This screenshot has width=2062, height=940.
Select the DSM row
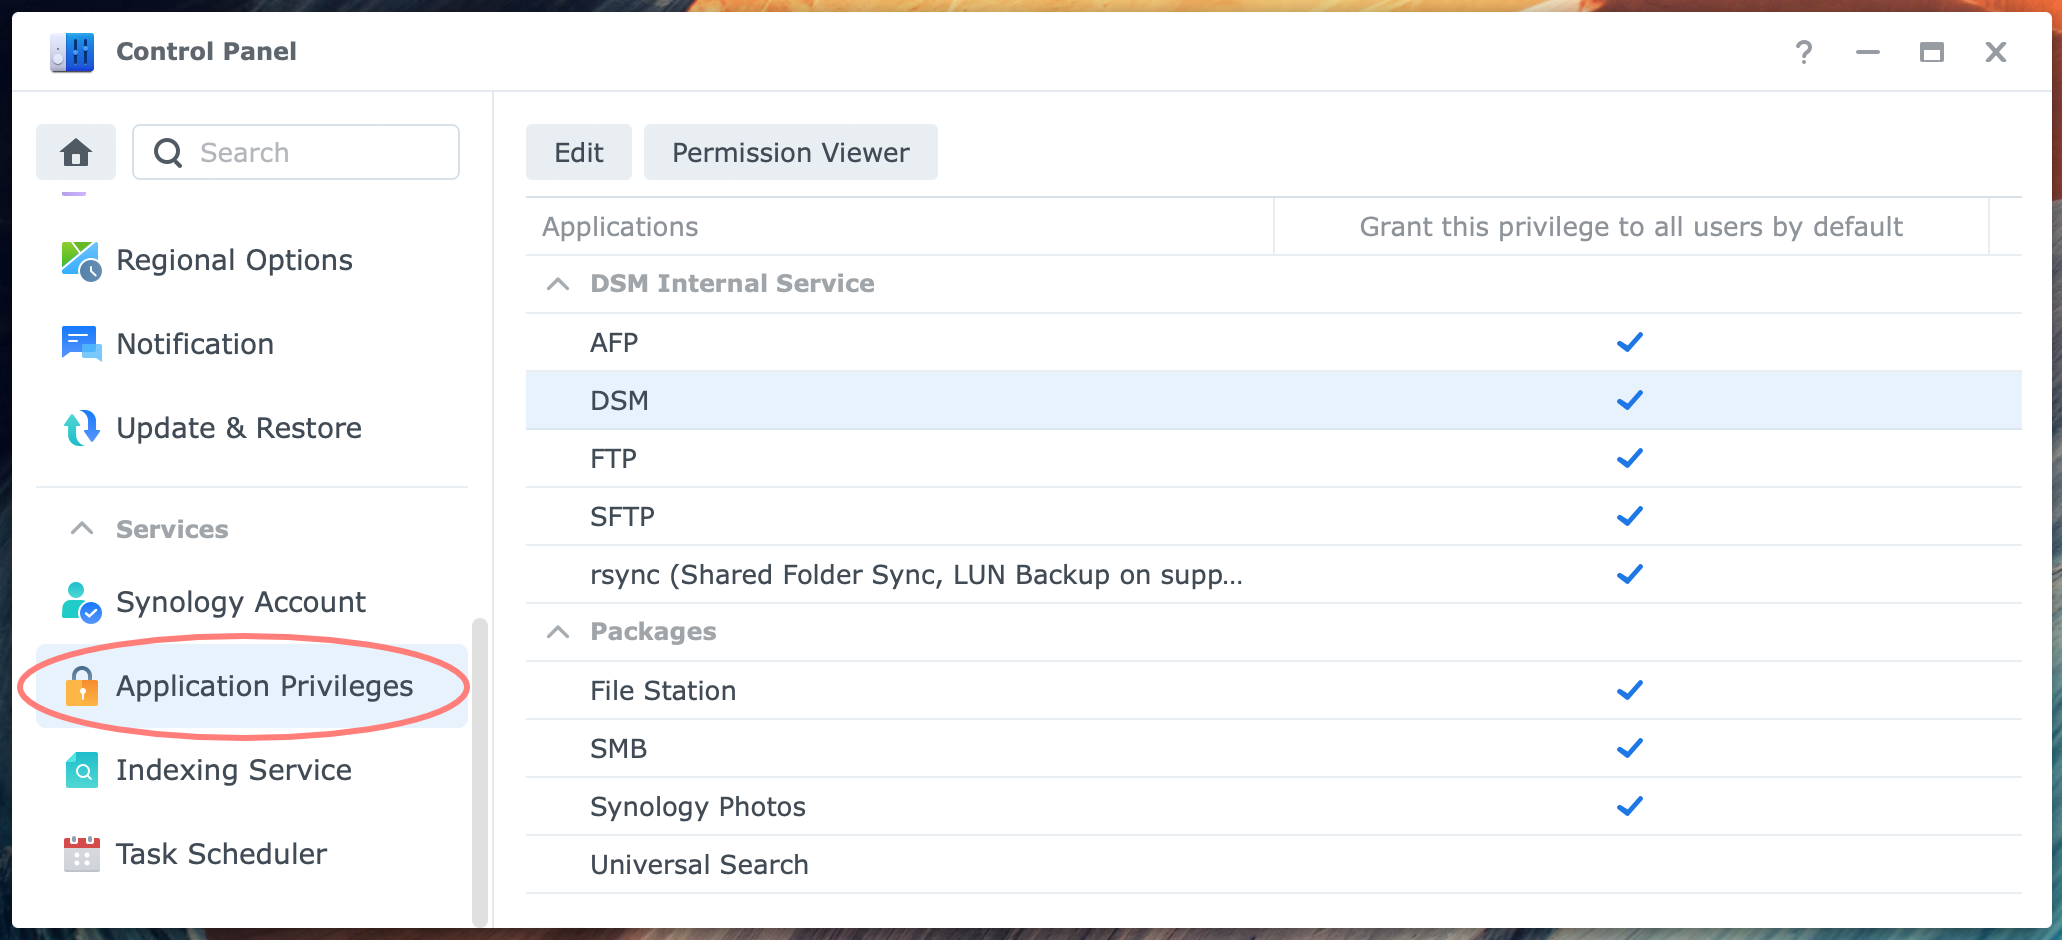(x=1274, y=400)
